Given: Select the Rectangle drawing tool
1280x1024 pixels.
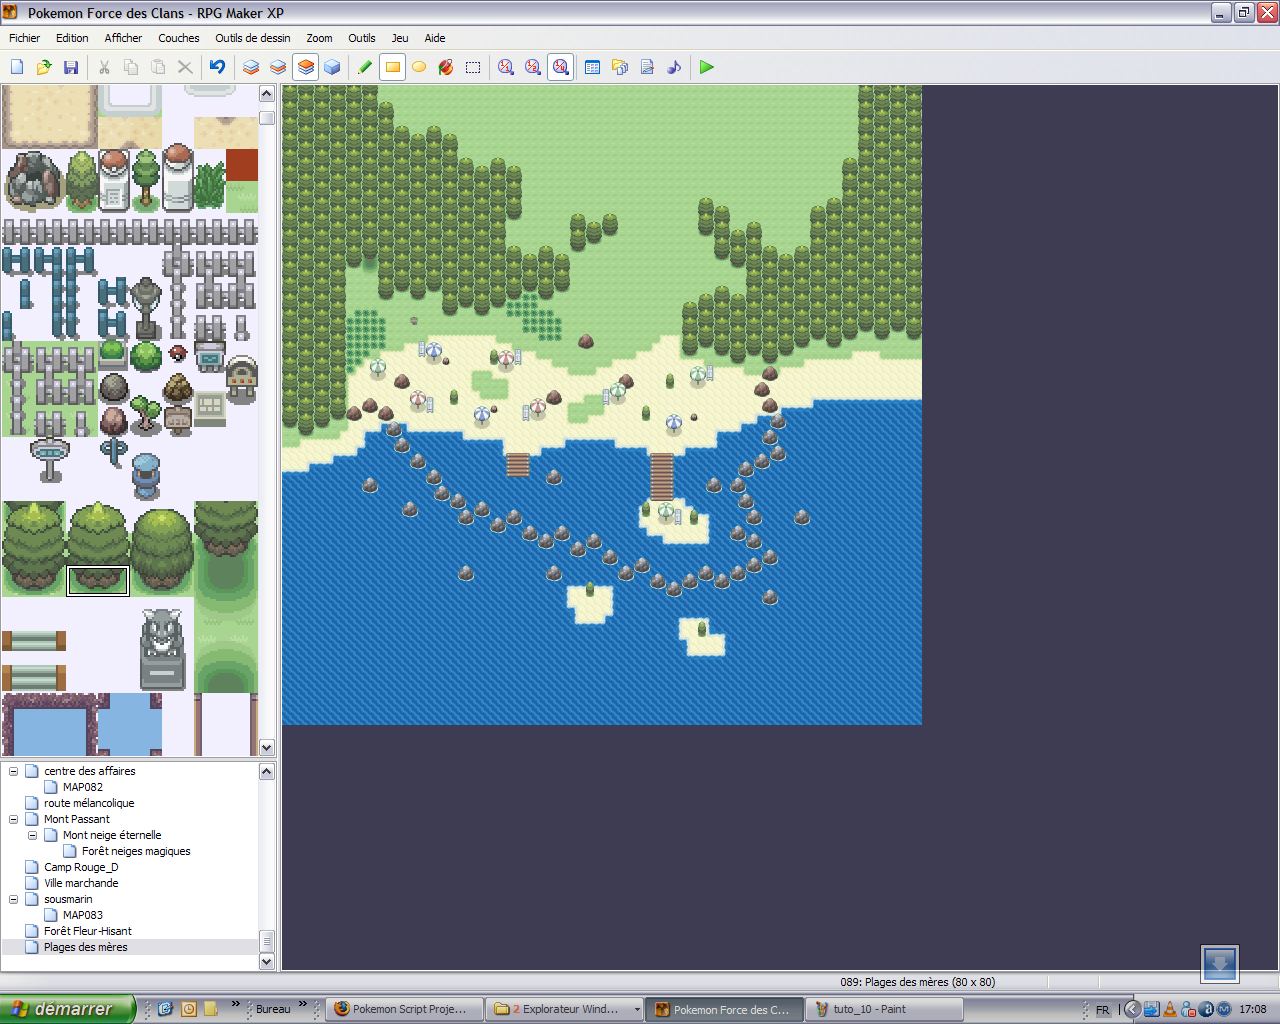Looking at the screenshot, I should (393, 67).
